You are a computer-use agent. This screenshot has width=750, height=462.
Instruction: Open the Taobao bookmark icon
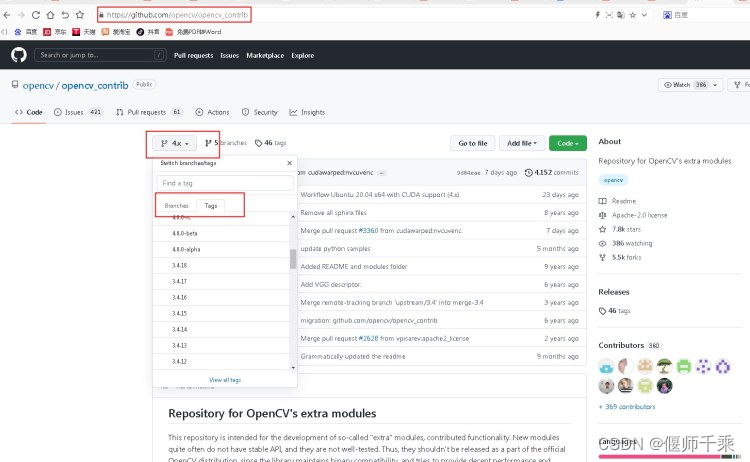[x=105, y=32]
